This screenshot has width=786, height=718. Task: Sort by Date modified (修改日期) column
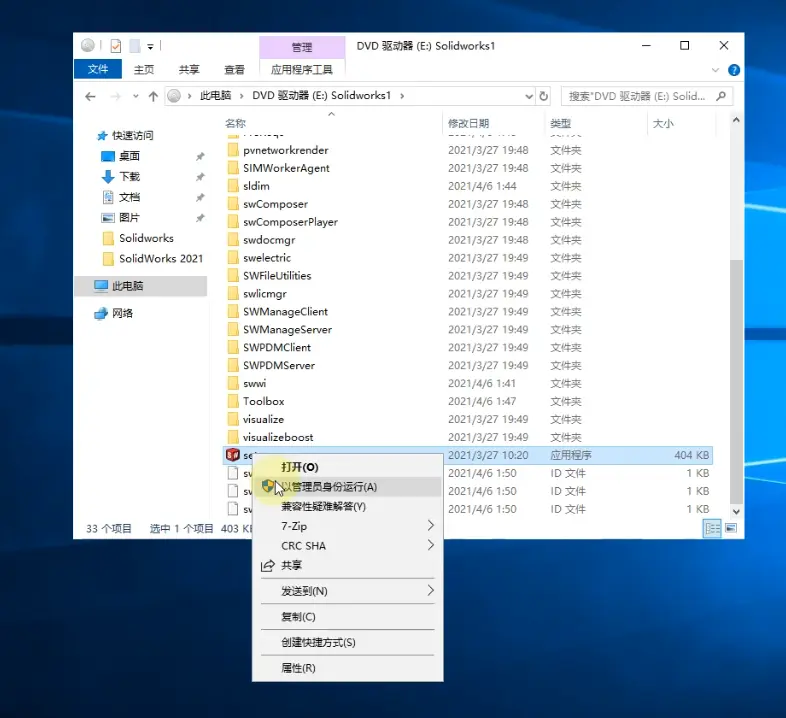(x=468, y=123)
